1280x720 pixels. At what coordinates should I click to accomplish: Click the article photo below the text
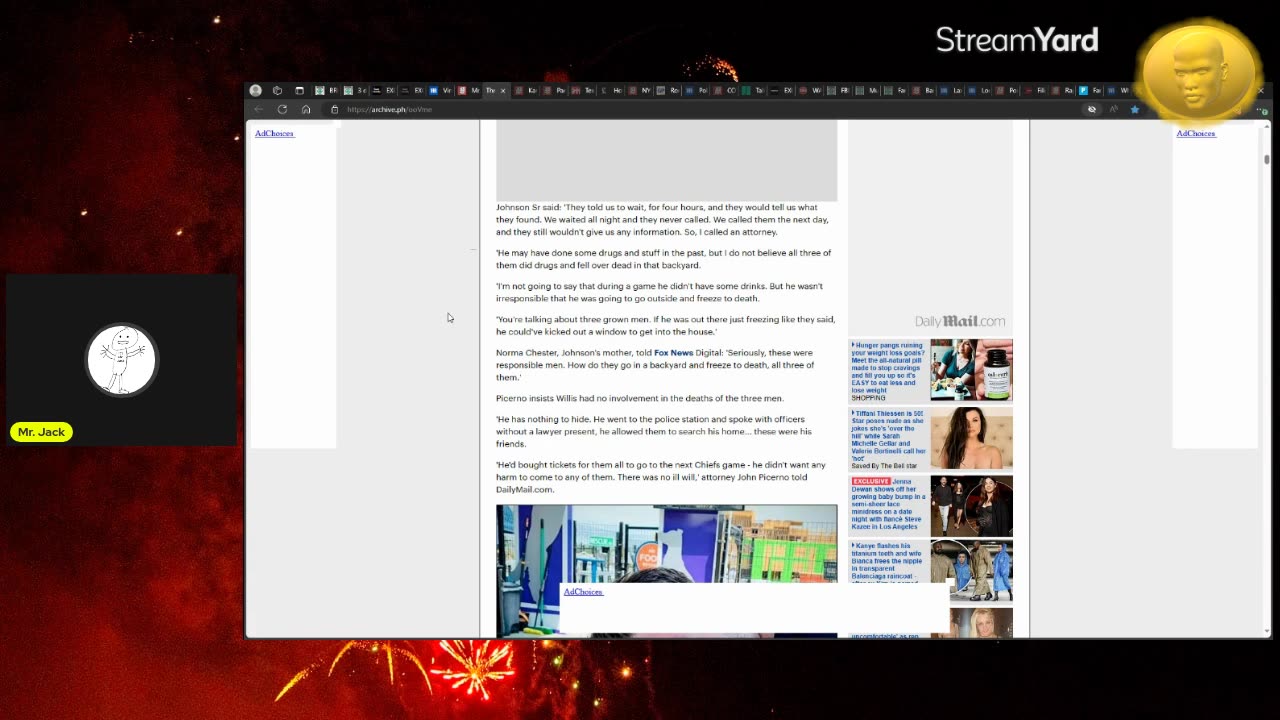click(666, 543)
